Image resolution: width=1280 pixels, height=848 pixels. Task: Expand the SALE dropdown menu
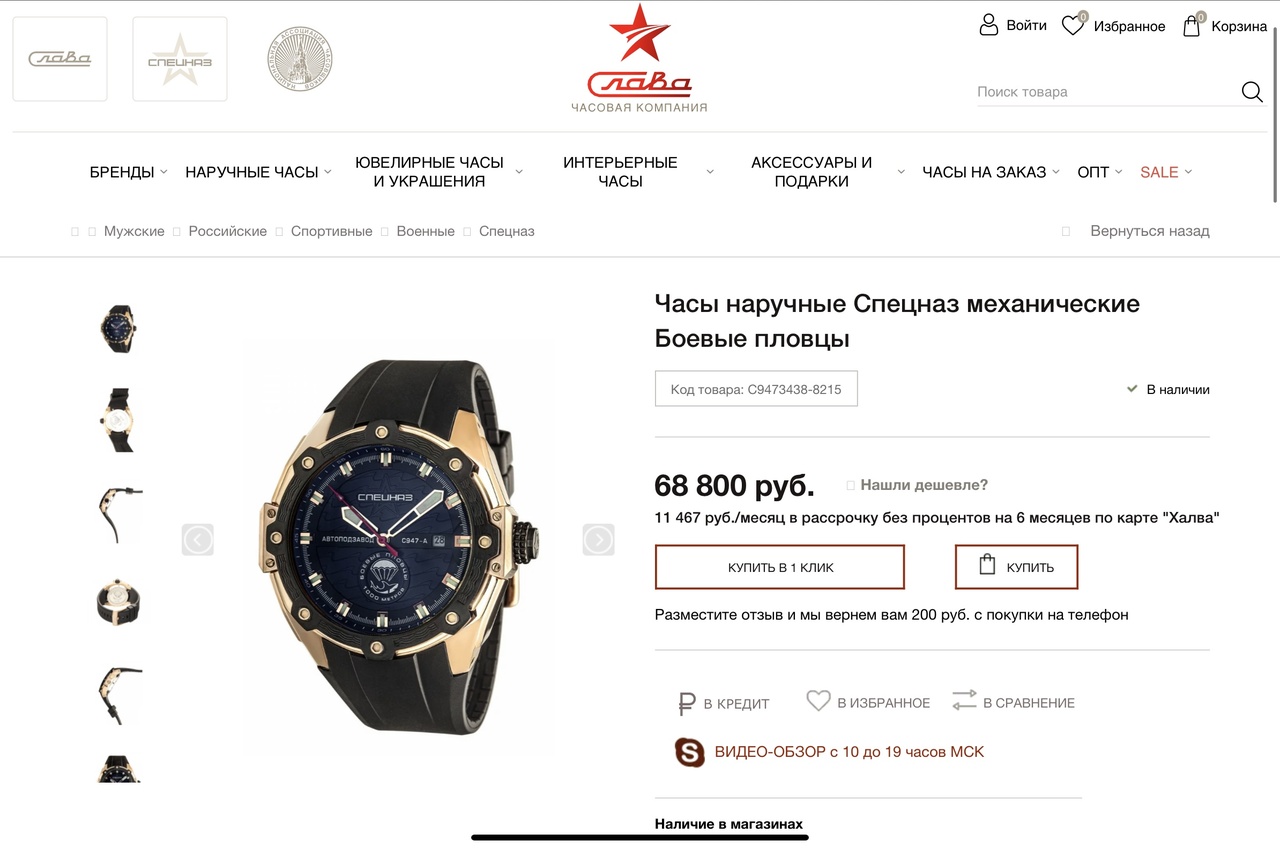click(1166, 172)
